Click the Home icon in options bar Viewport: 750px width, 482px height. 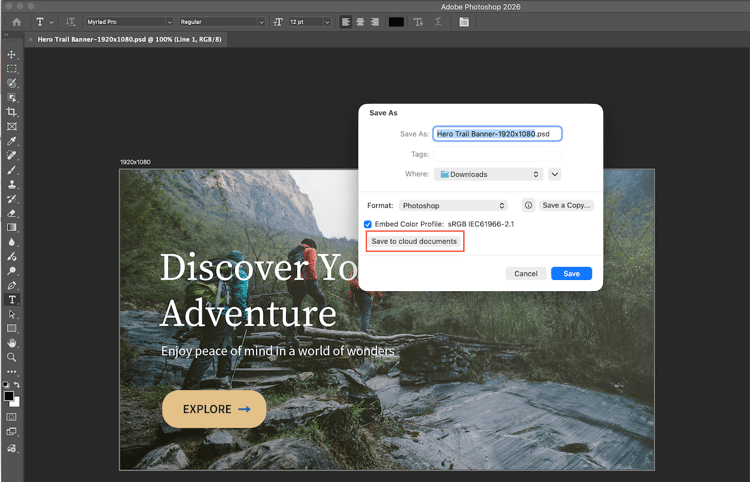16,22
